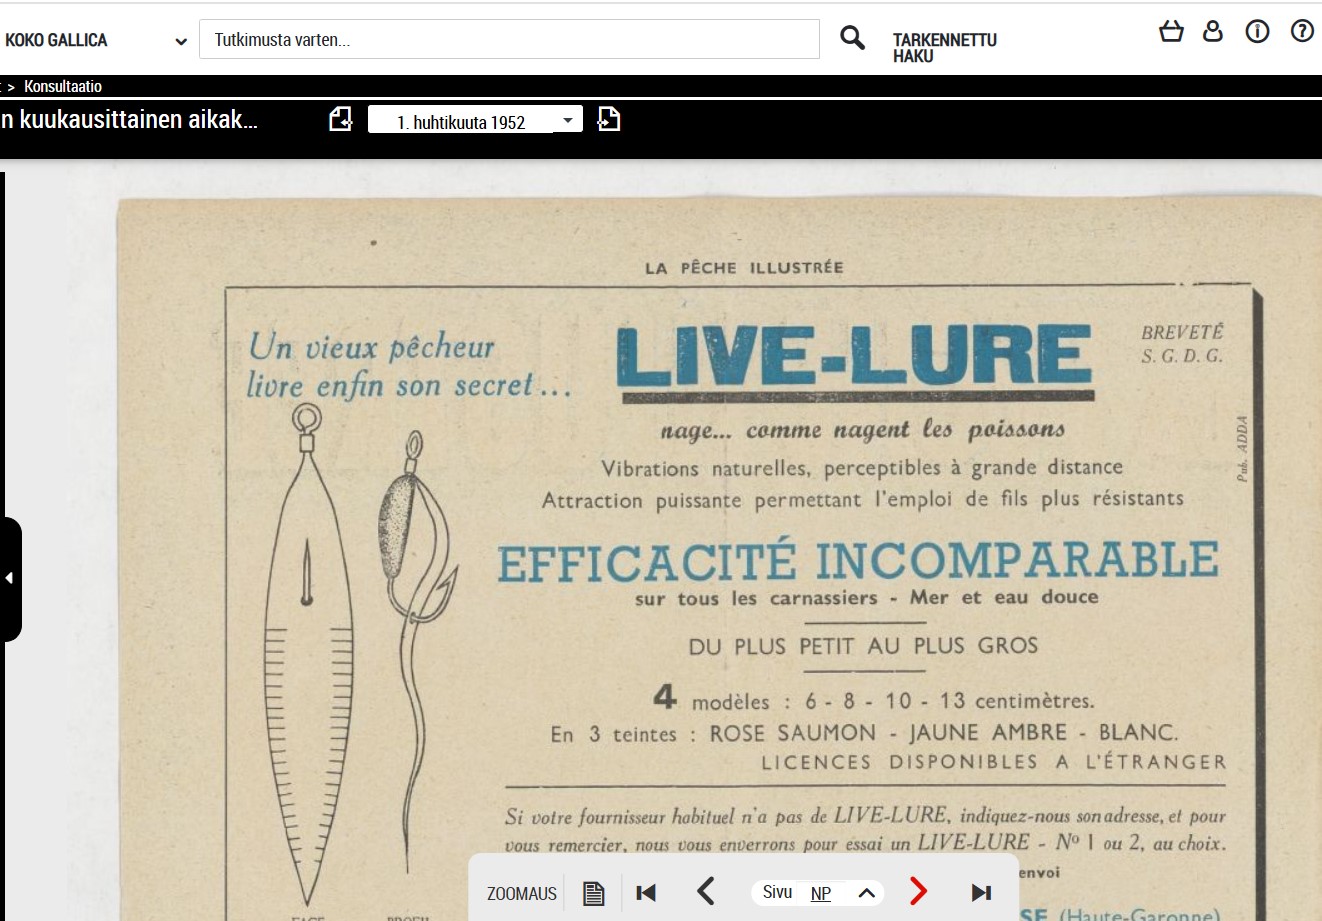Go to previous page with left chevron
The image size is (1322, 921).
tap(706, 892)
